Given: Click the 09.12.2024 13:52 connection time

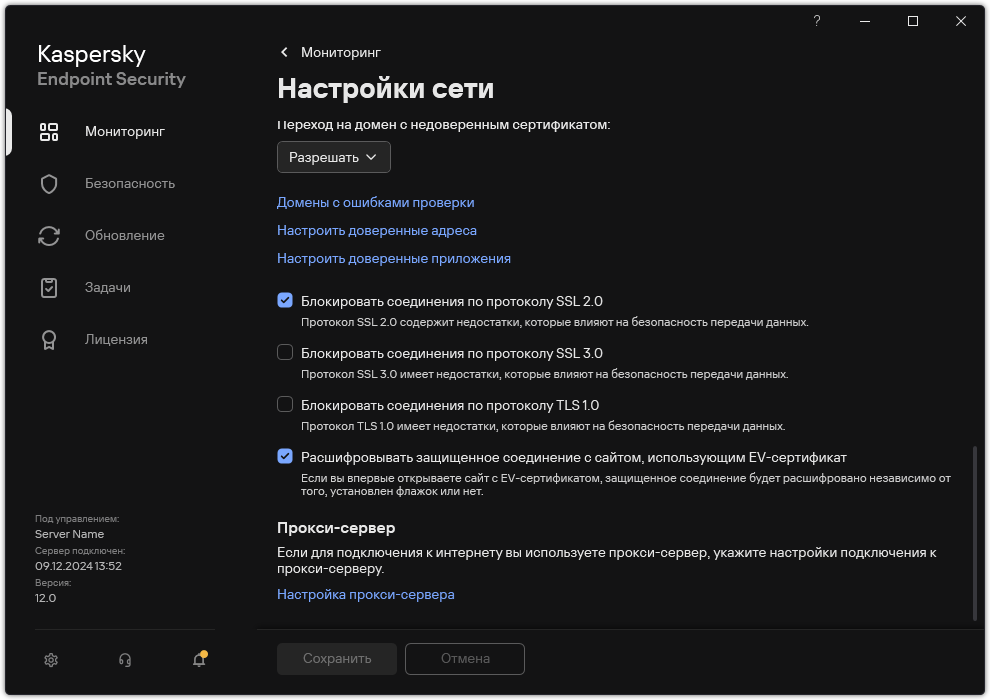Looking at the screenshot, I should (78, 566).
